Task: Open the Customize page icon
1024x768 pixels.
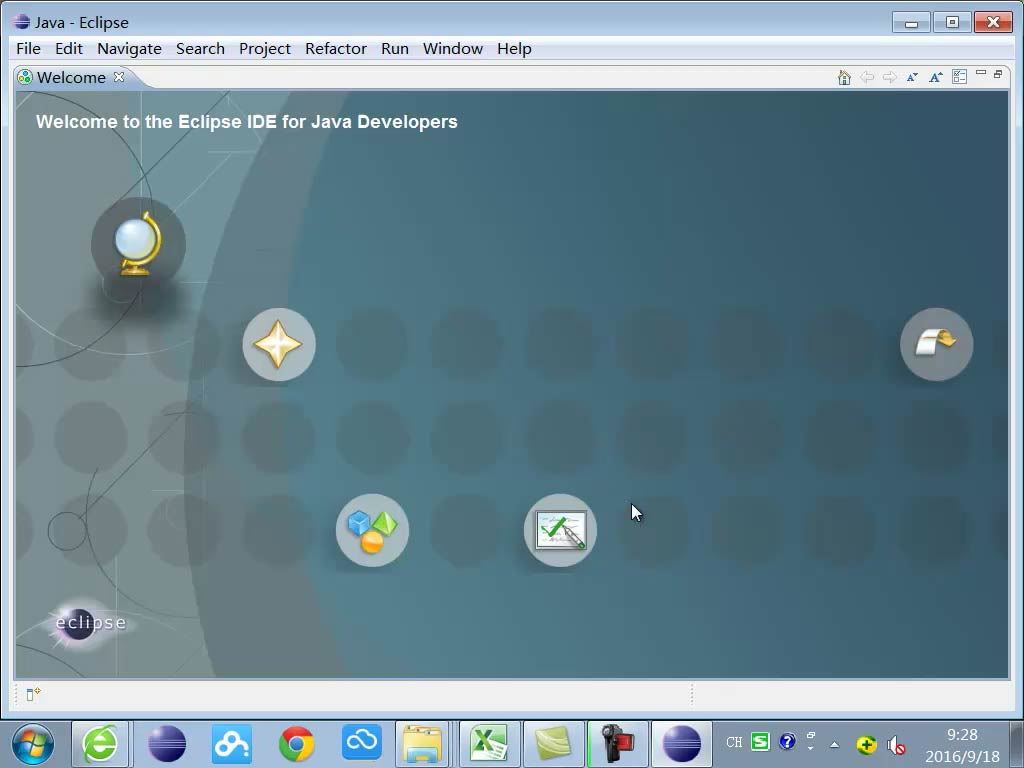Action: [959, 77]
